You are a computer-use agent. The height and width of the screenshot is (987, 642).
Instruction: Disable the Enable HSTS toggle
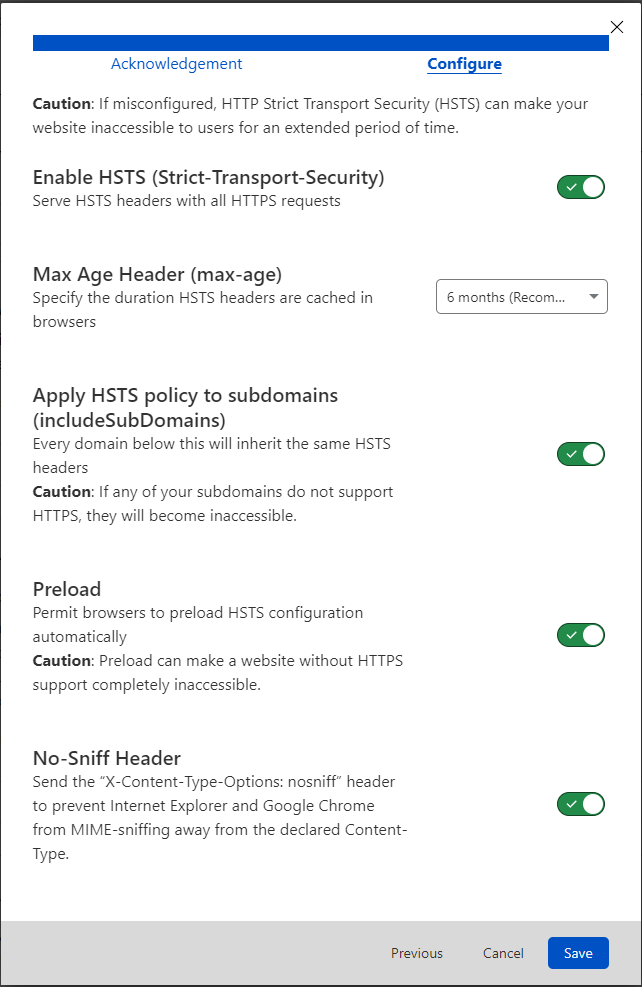click(x=581, y=187)
